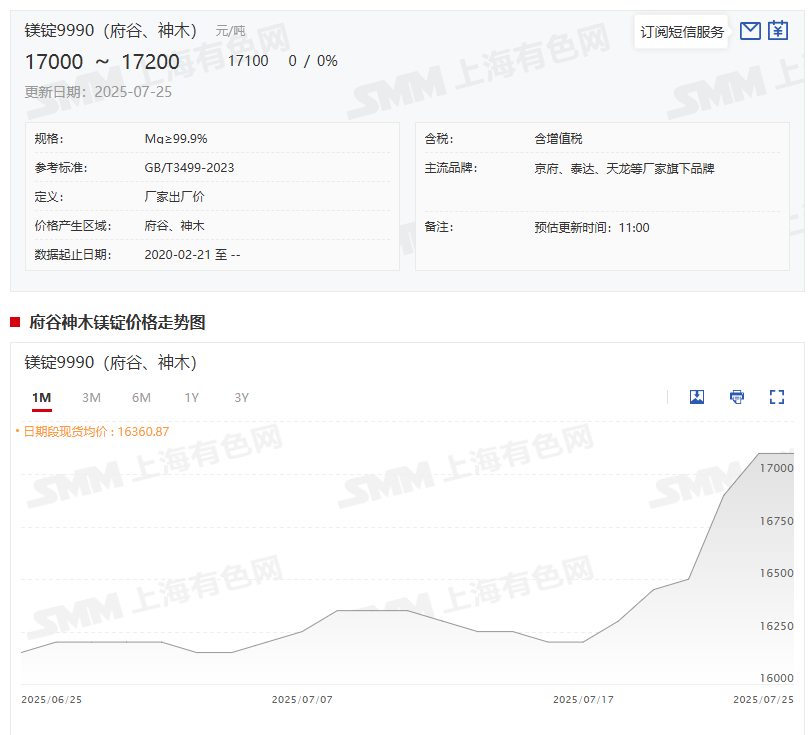Click the 2025/07/17 date axis label
Viewport: 808px width, 735px height.
(x=583, y=700)
